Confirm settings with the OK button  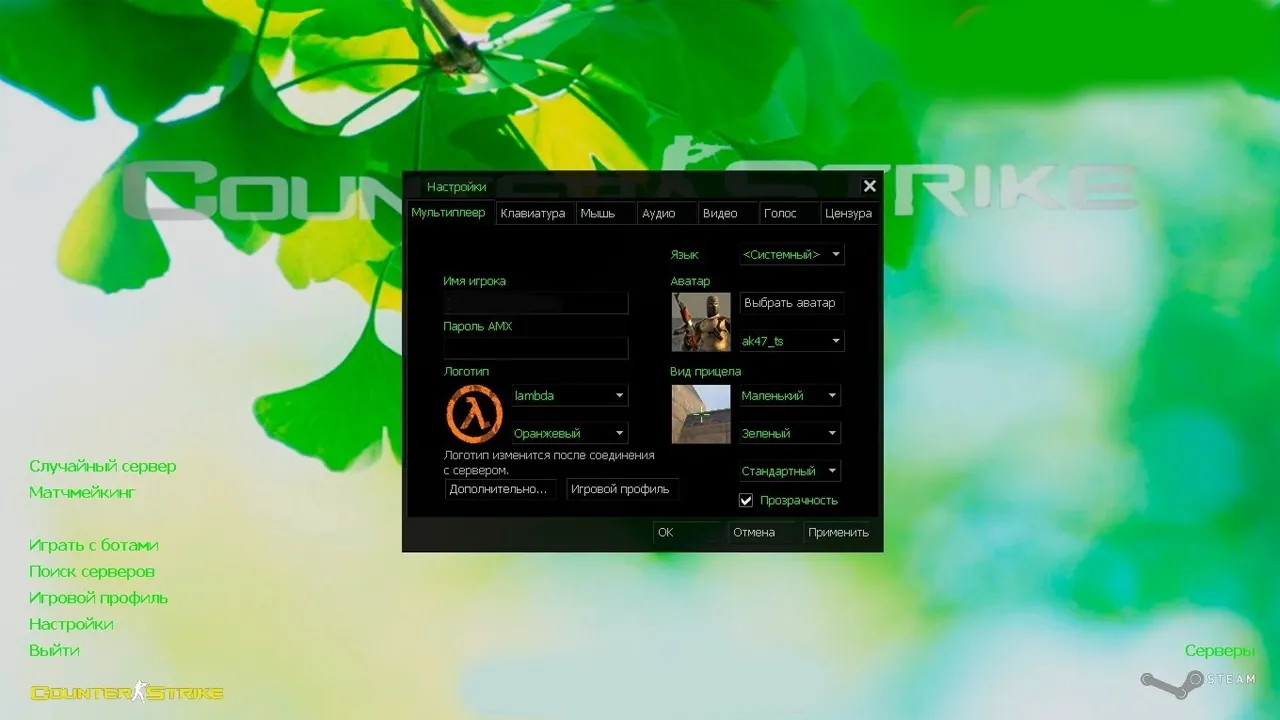point(687,532)
